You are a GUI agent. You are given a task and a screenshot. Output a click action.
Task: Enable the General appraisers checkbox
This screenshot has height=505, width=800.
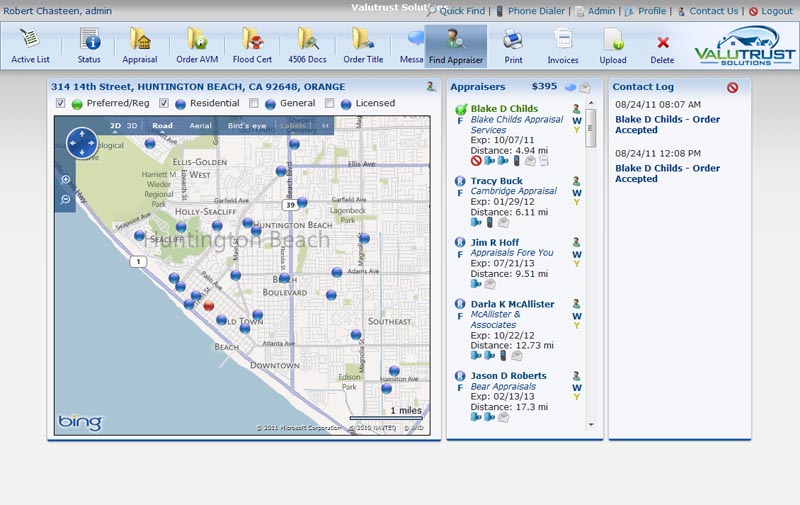point(254,104)
